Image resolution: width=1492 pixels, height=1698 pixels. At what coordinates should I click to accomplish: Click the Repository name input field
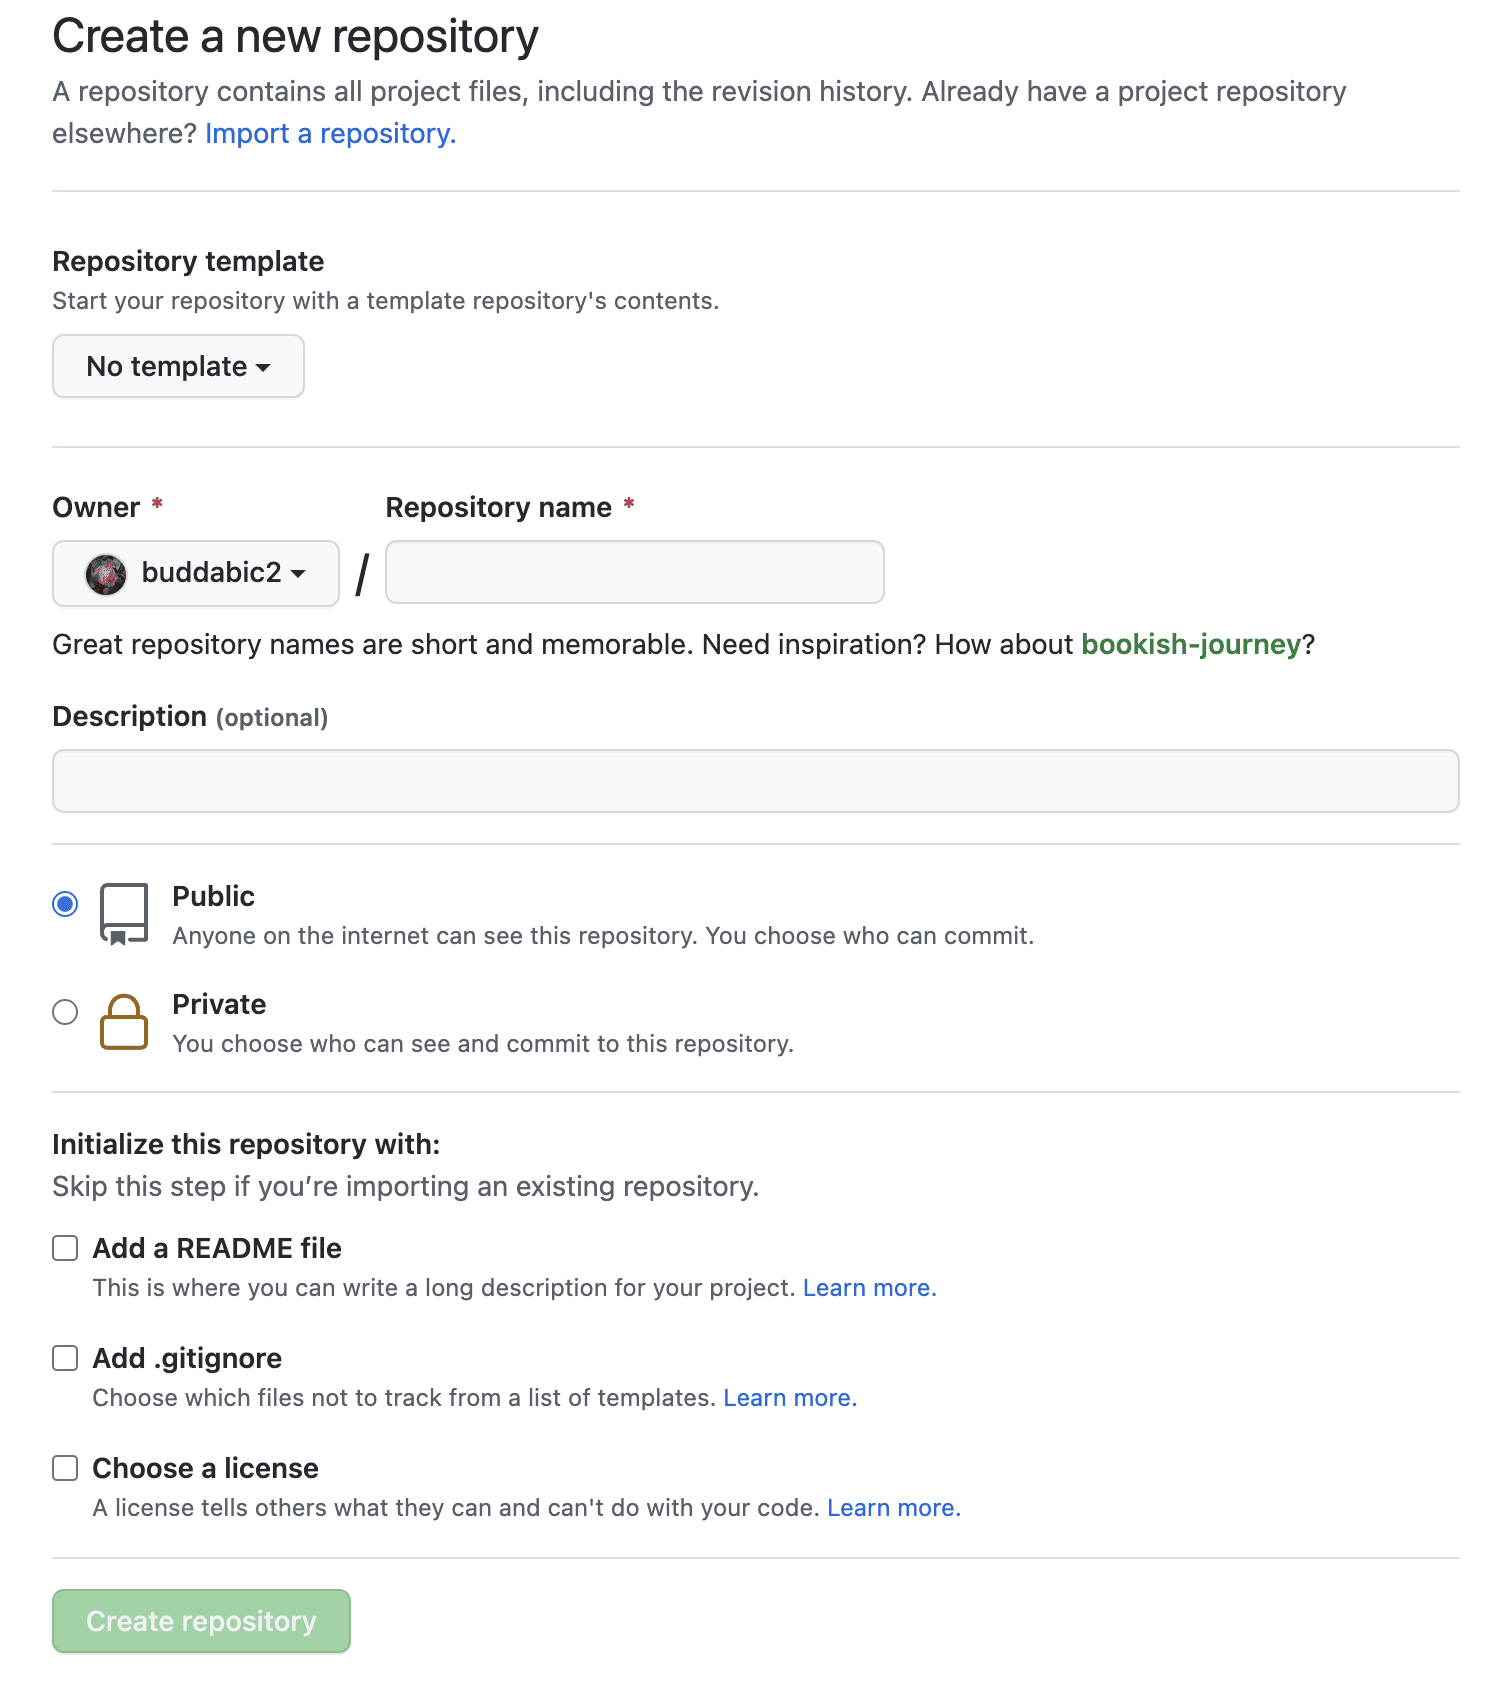[x=634, y=572]
